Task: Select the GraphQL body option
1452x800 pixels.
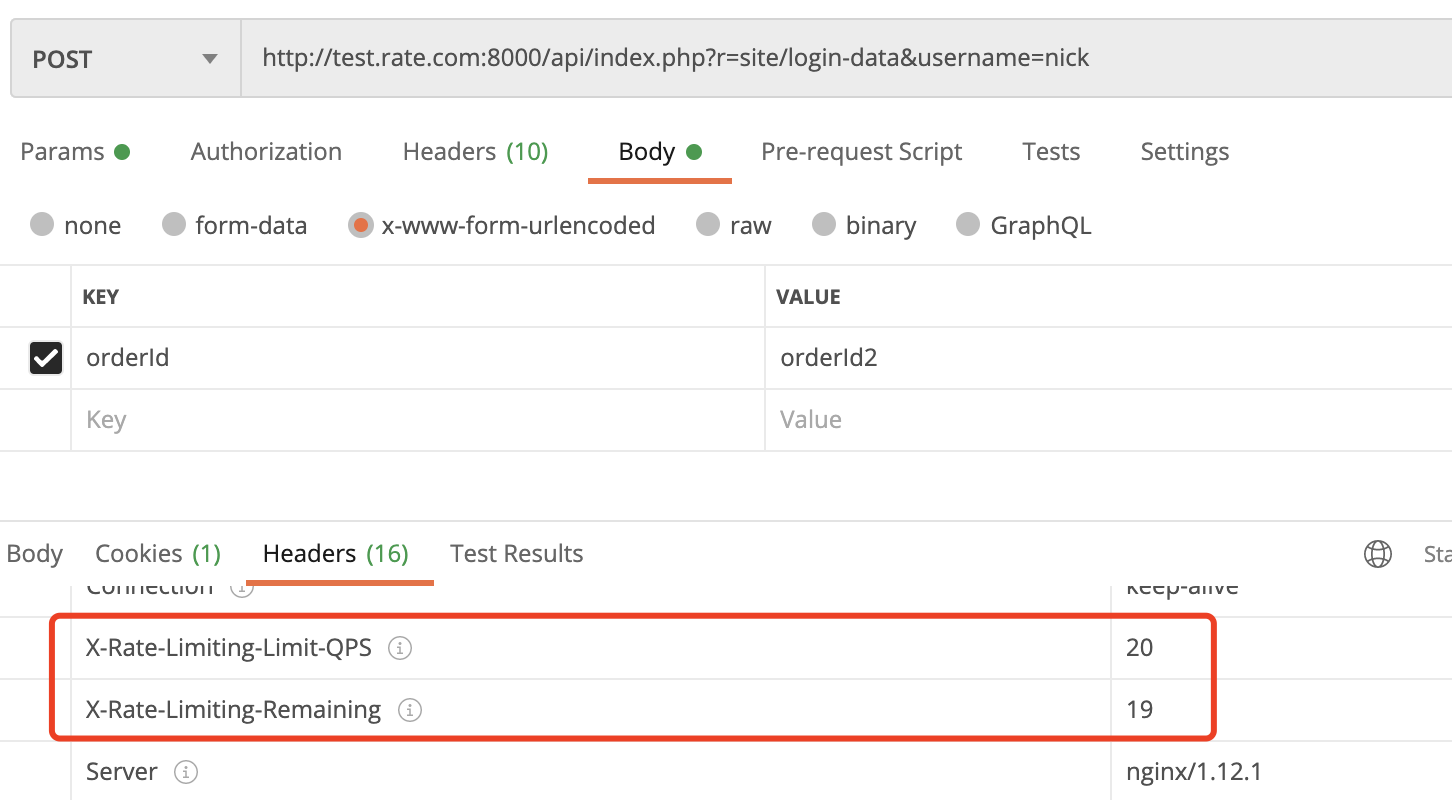Action: coord(968,225)
